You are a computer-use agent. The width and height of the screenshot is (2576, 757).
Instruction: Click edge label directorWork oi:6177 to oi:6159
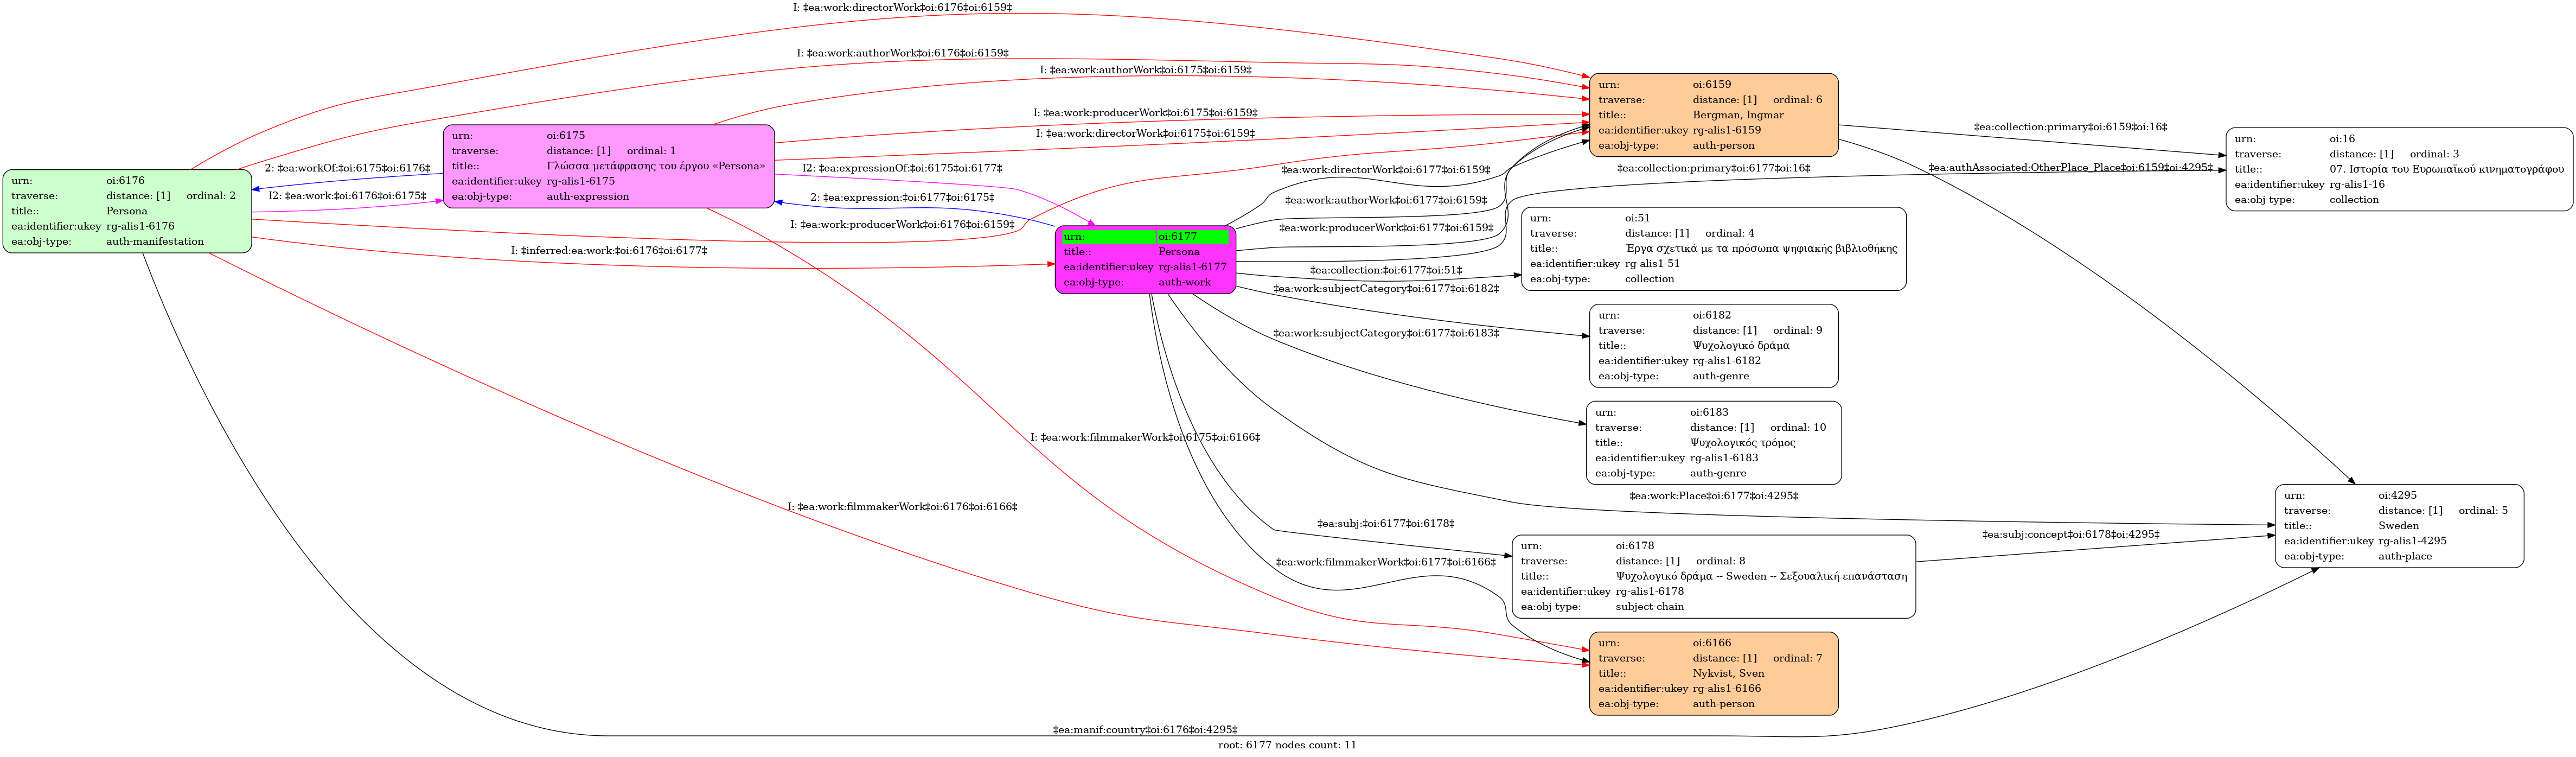[x=1385, y=170]
